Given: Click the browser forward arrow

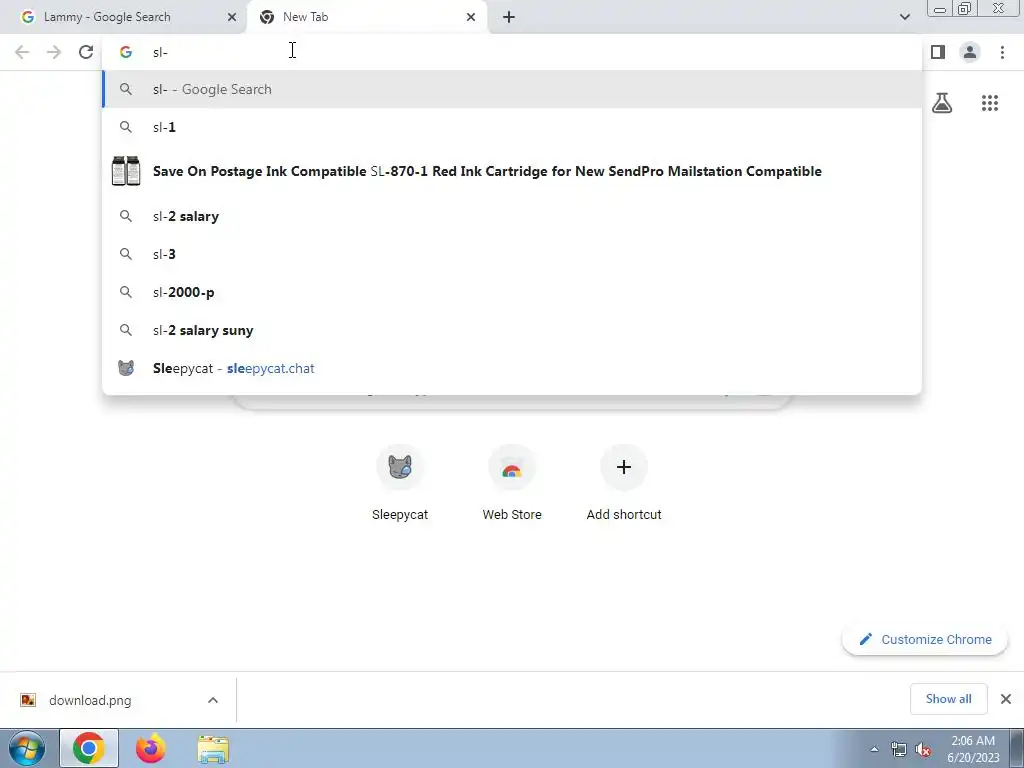Looking at the screenshot, I should pos(54,52).
